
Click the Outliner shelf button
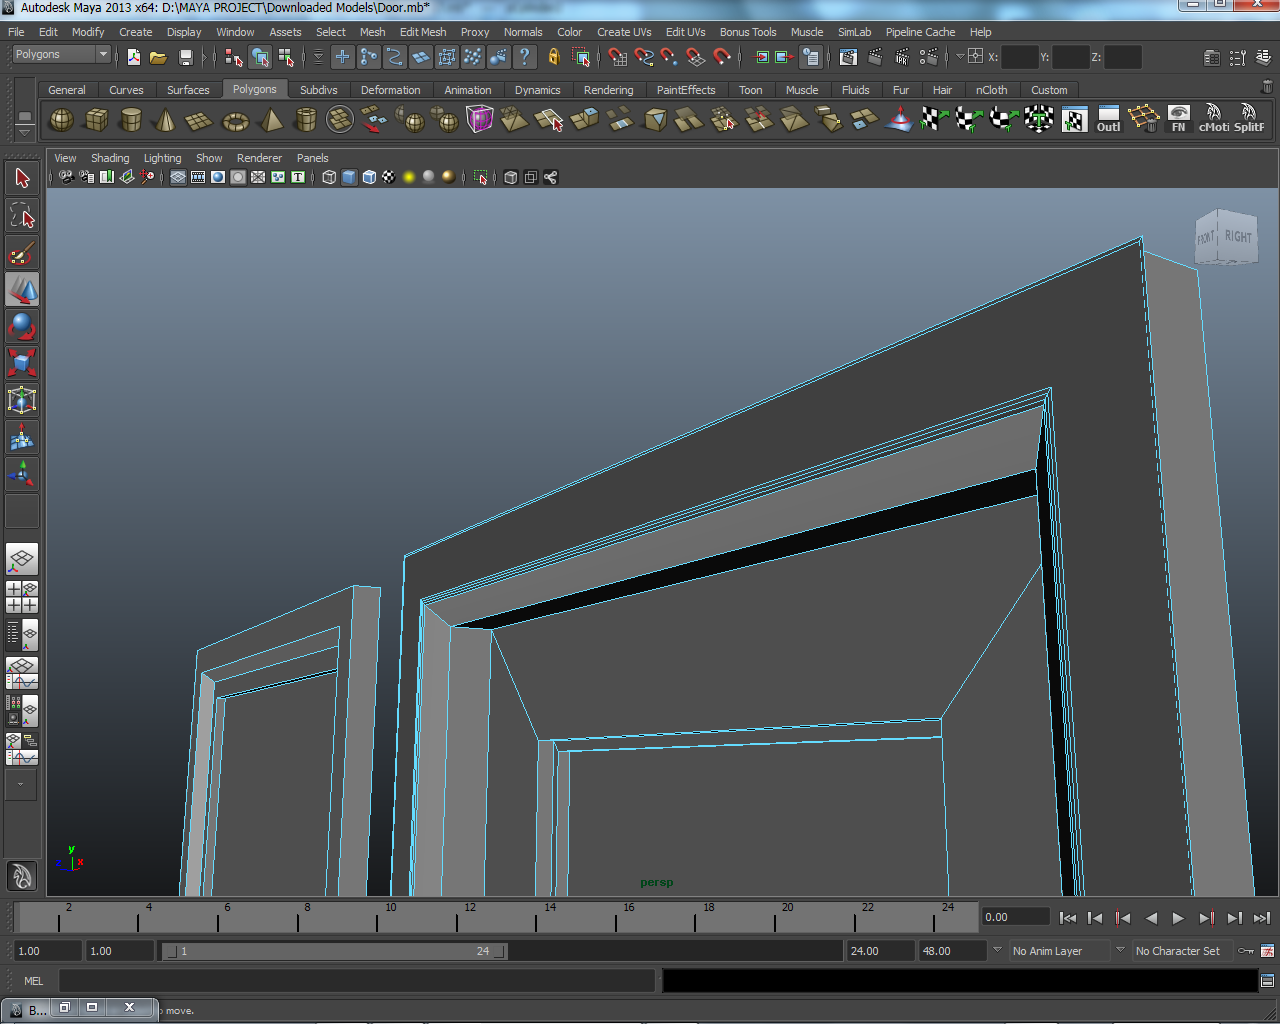pos(1108,120)
